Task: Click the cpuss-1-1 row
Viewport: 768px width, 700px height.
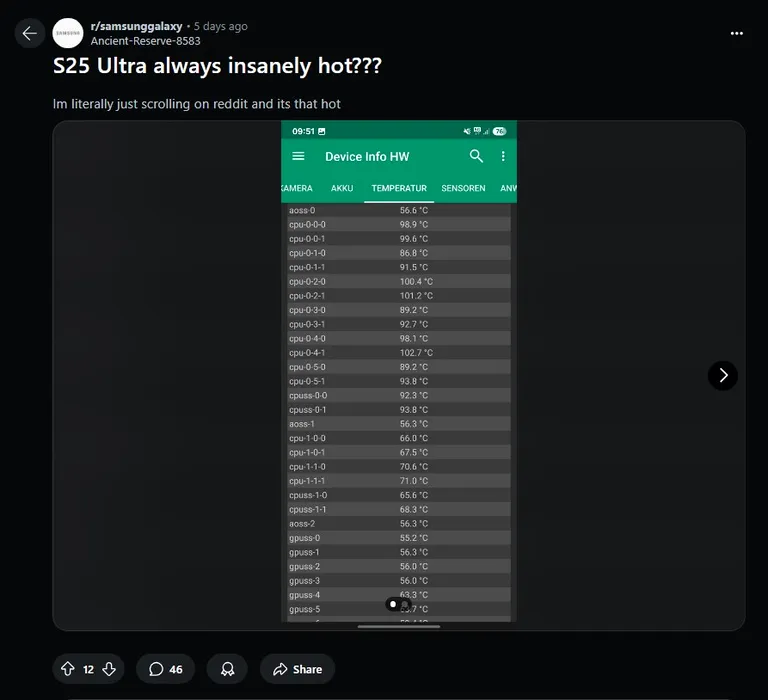Action: tap(399, 509)
